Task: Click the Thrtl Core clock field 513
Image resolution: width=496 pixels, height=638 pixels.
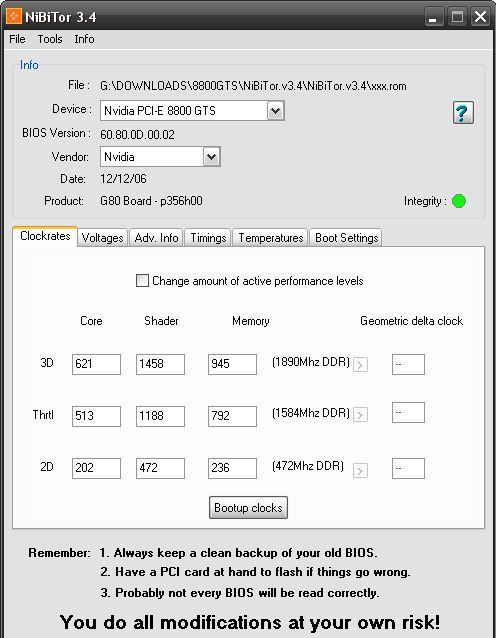Action: point(96,416)
